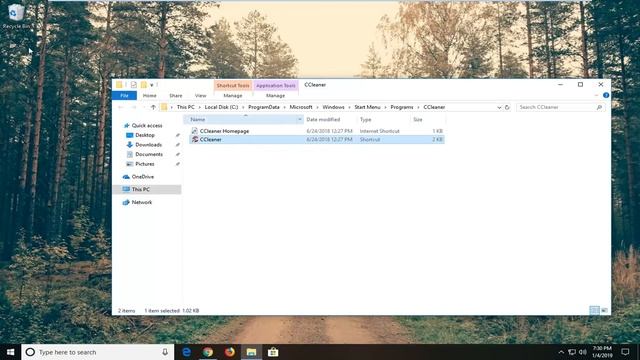Open OneDrive in navigation pane
The height and width of the screenshot is (360, 640).
click(x=142, y=177)
